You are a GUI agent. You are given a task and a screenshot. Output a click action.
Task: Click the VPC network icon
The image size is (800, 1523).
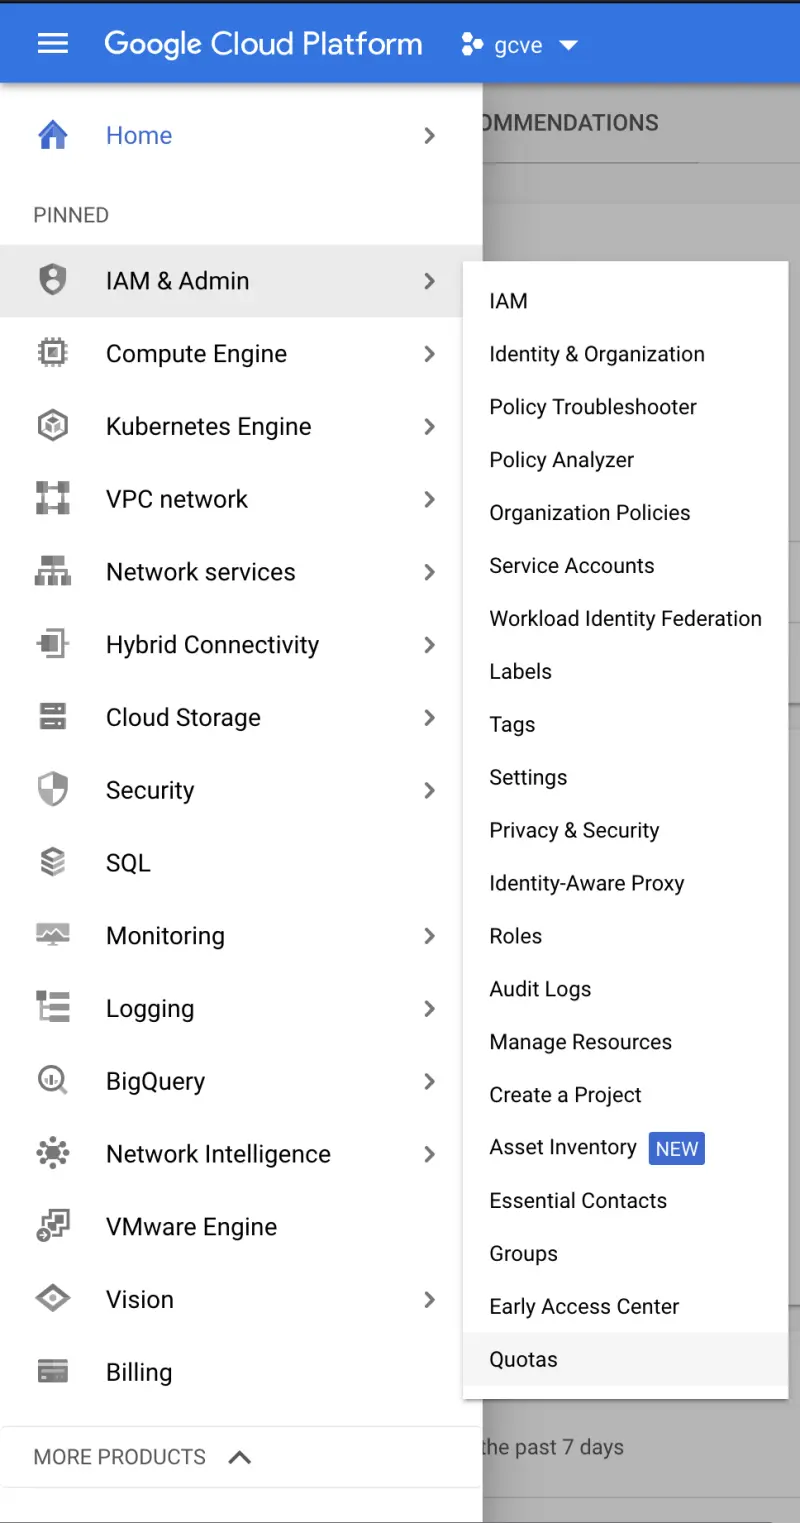[x=52, y=499]
